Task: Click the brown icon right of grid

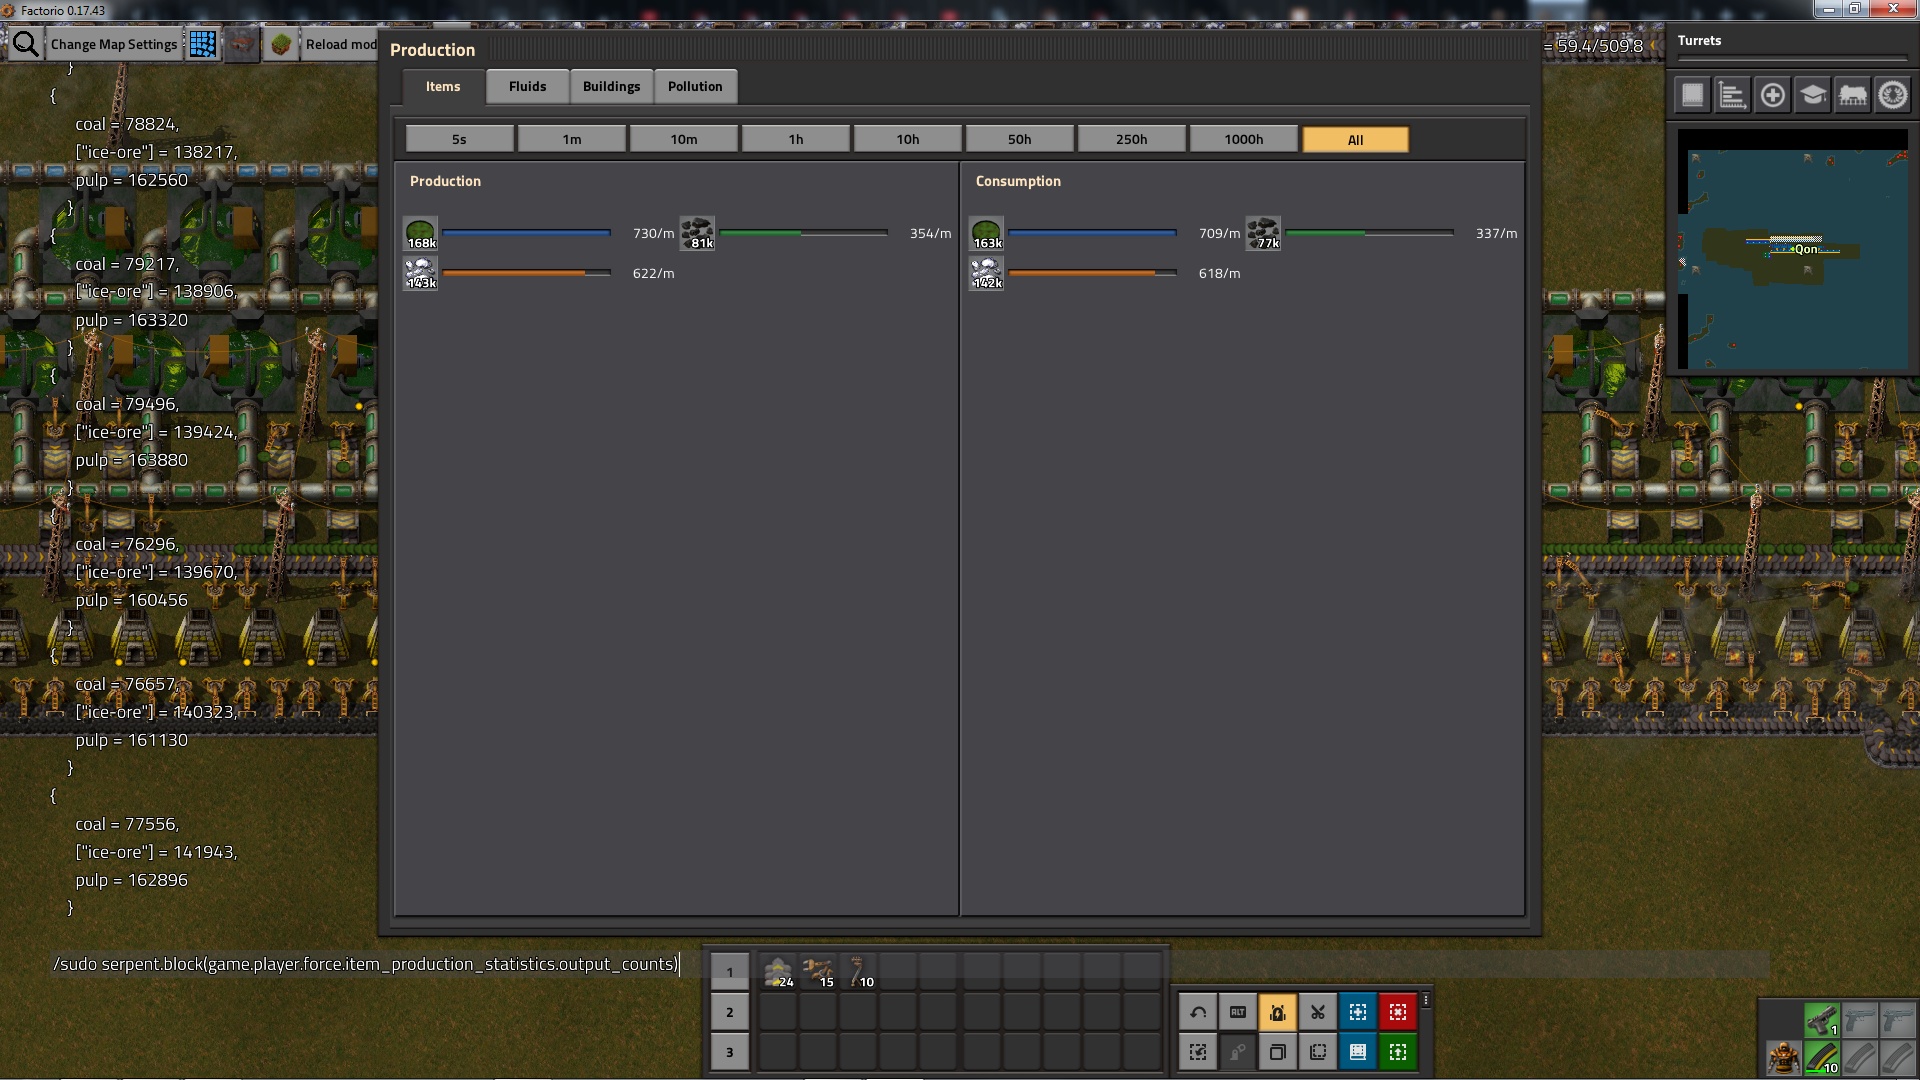Action: 242,44
